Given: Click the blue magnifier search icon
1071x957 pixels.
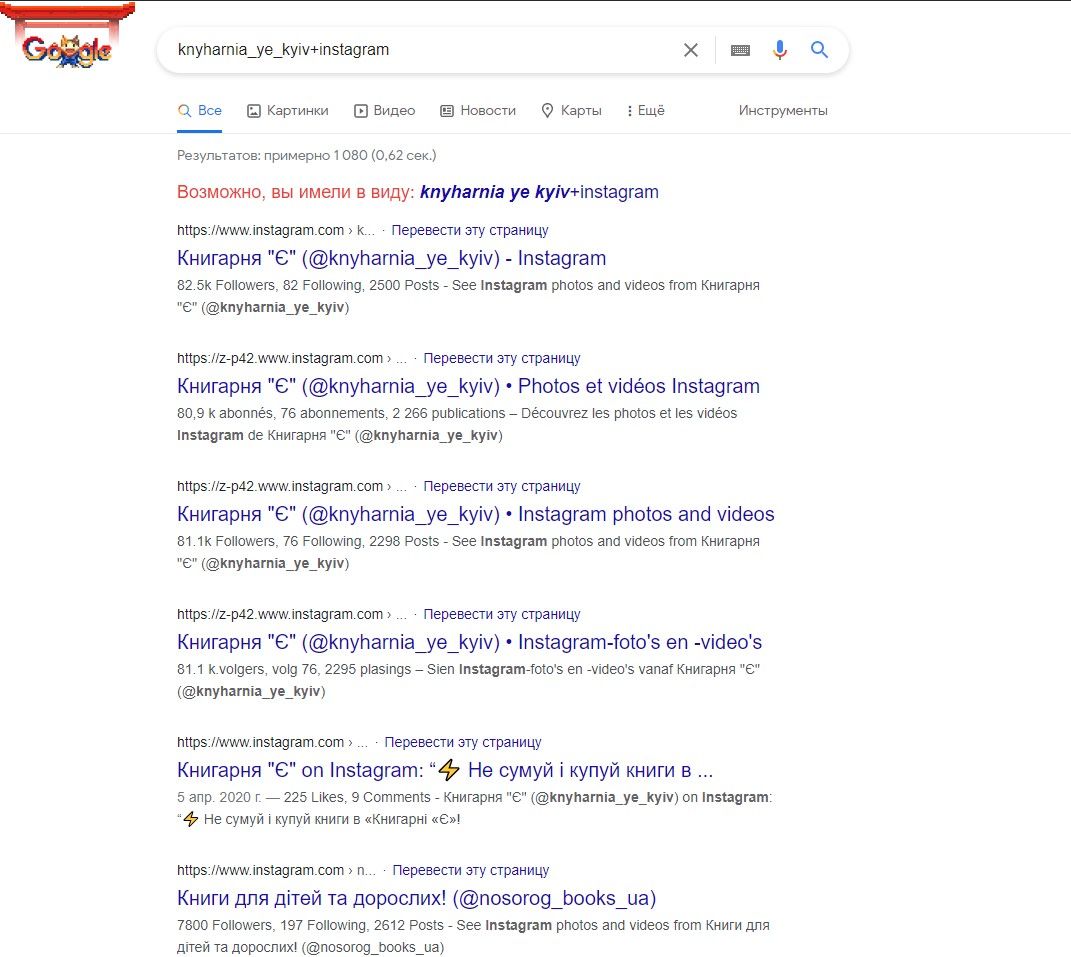Looking at the screenshot, I should point(819,49).
